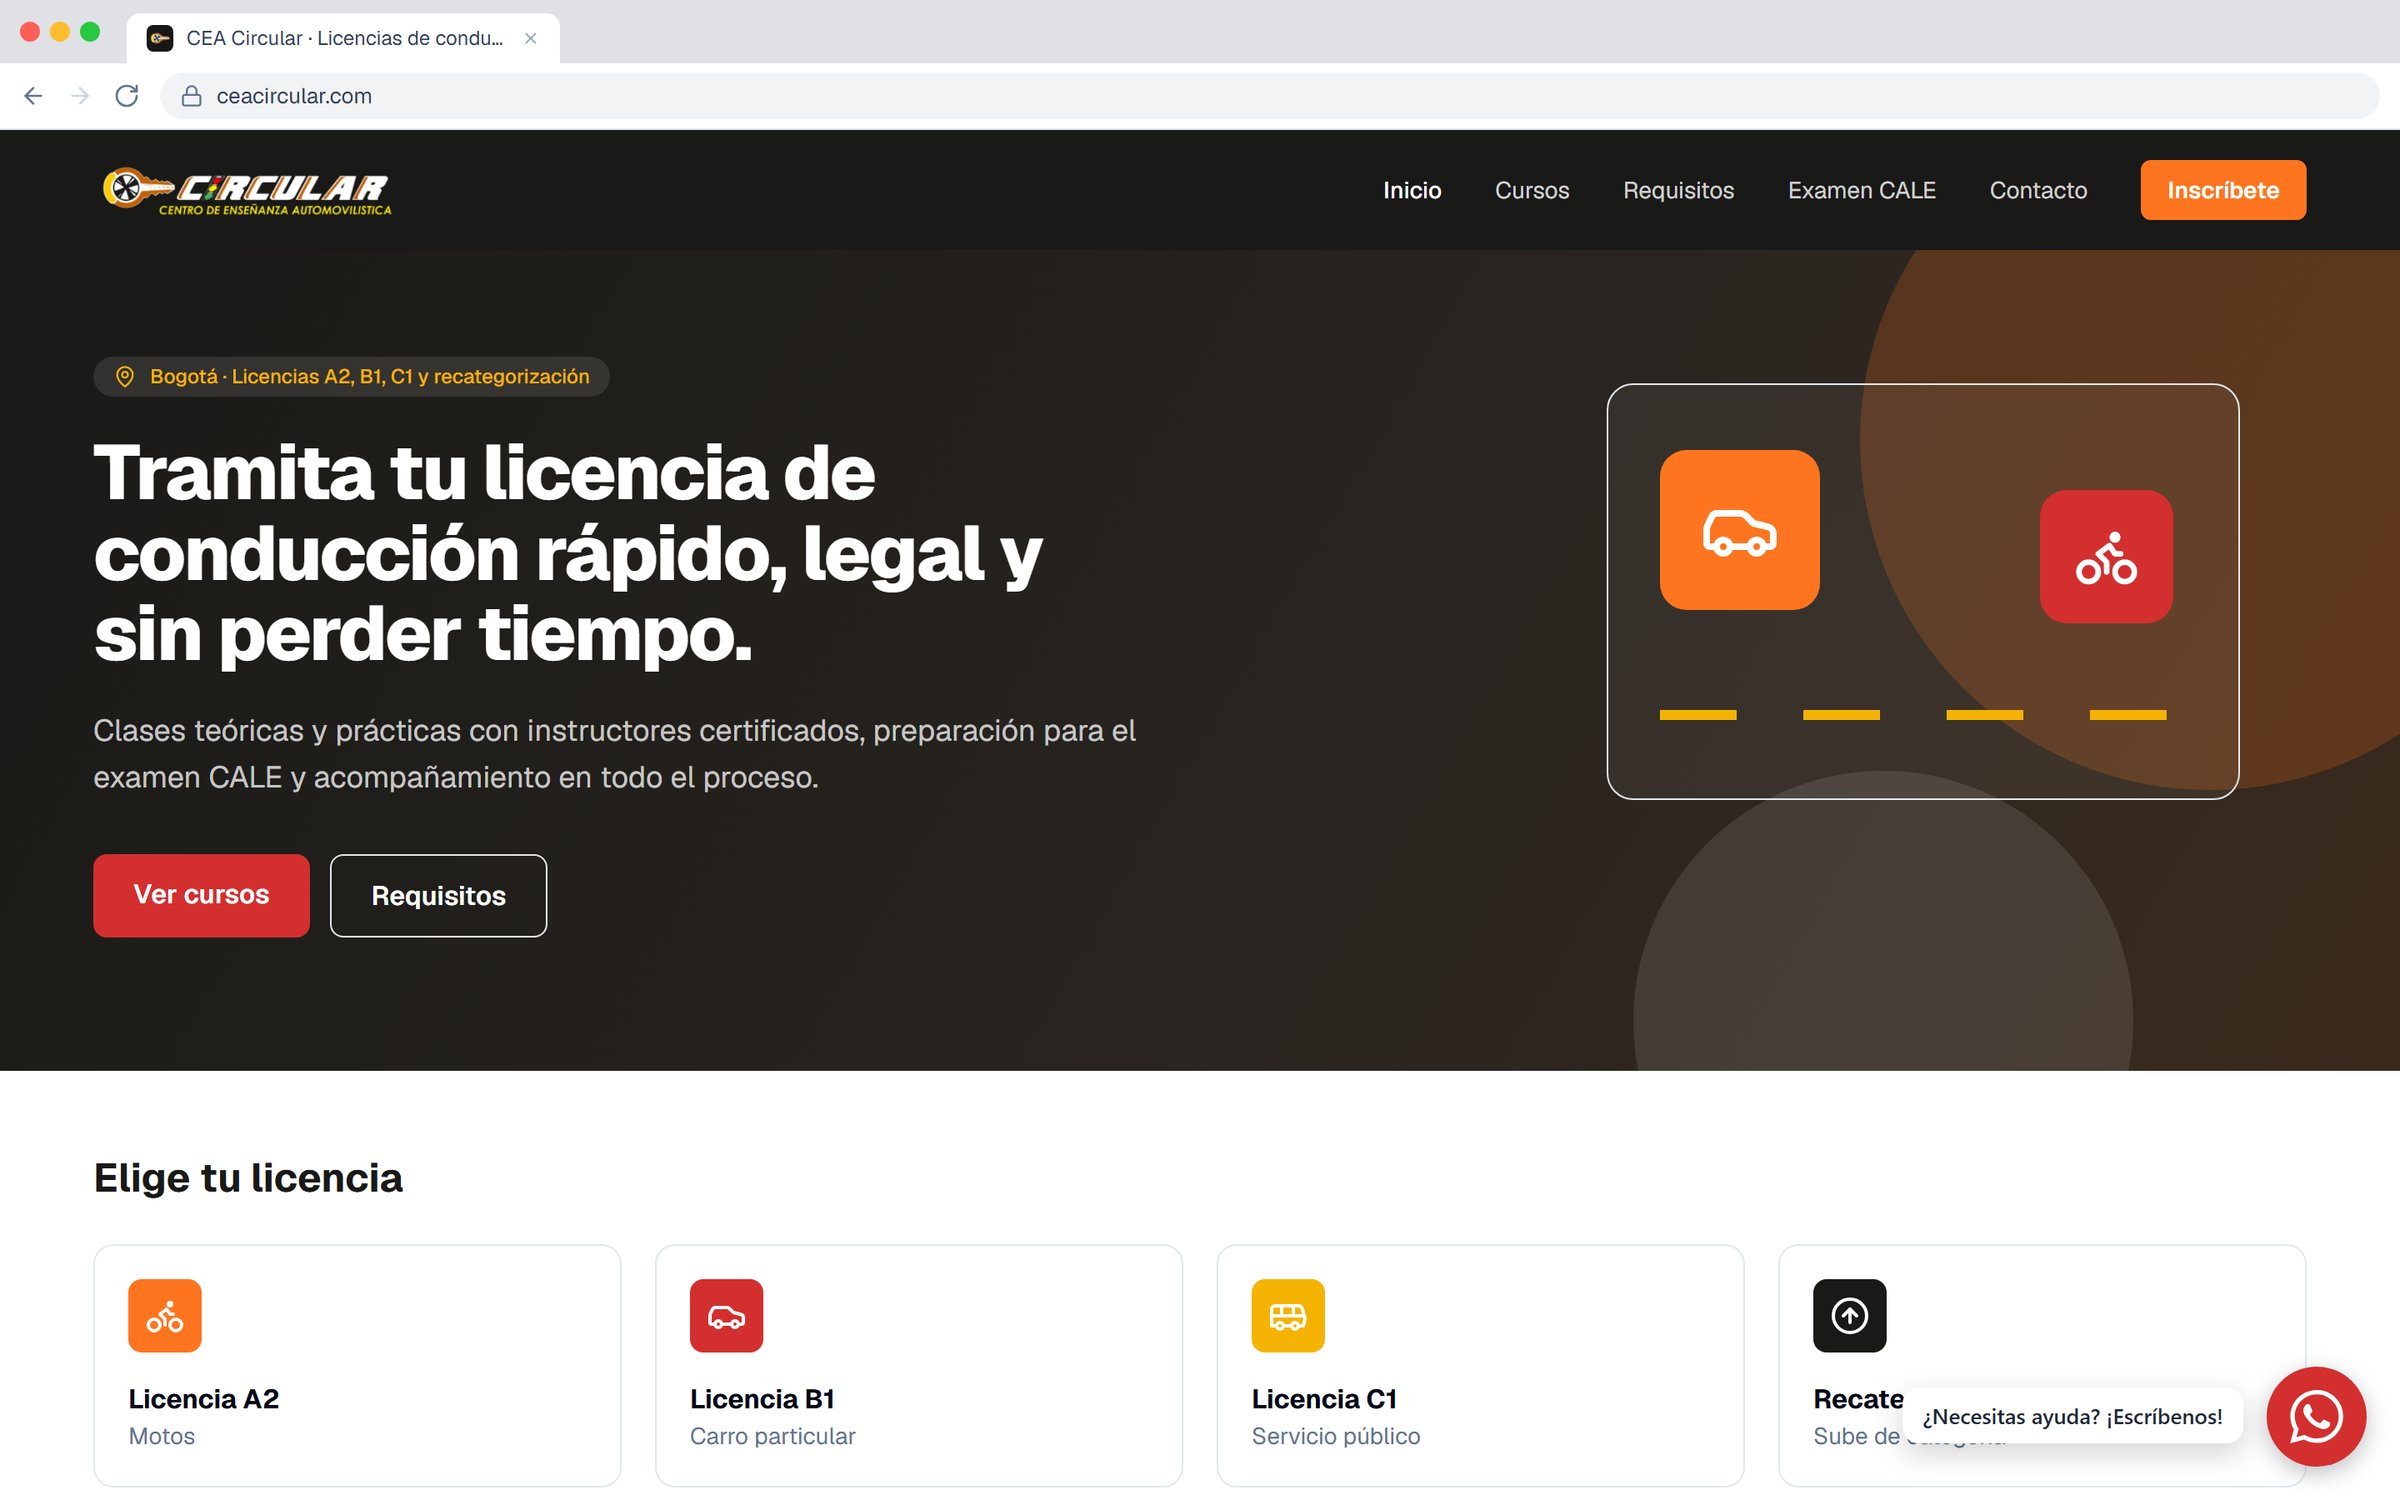Open the Licencia A2 card title
Screen dimensions: 2400x1500
(204, 1399)
